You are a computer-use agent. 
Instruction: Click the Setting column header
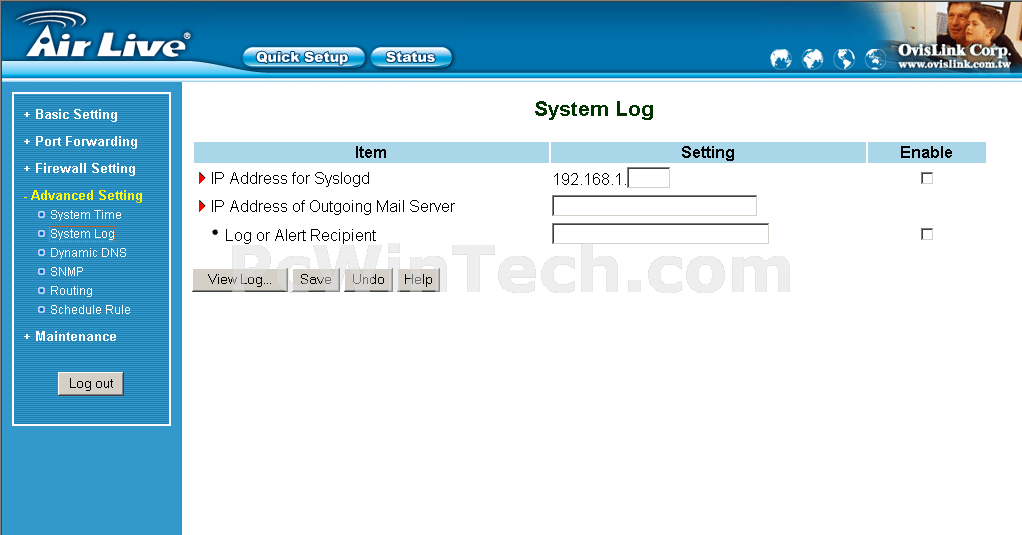point(708,152)
